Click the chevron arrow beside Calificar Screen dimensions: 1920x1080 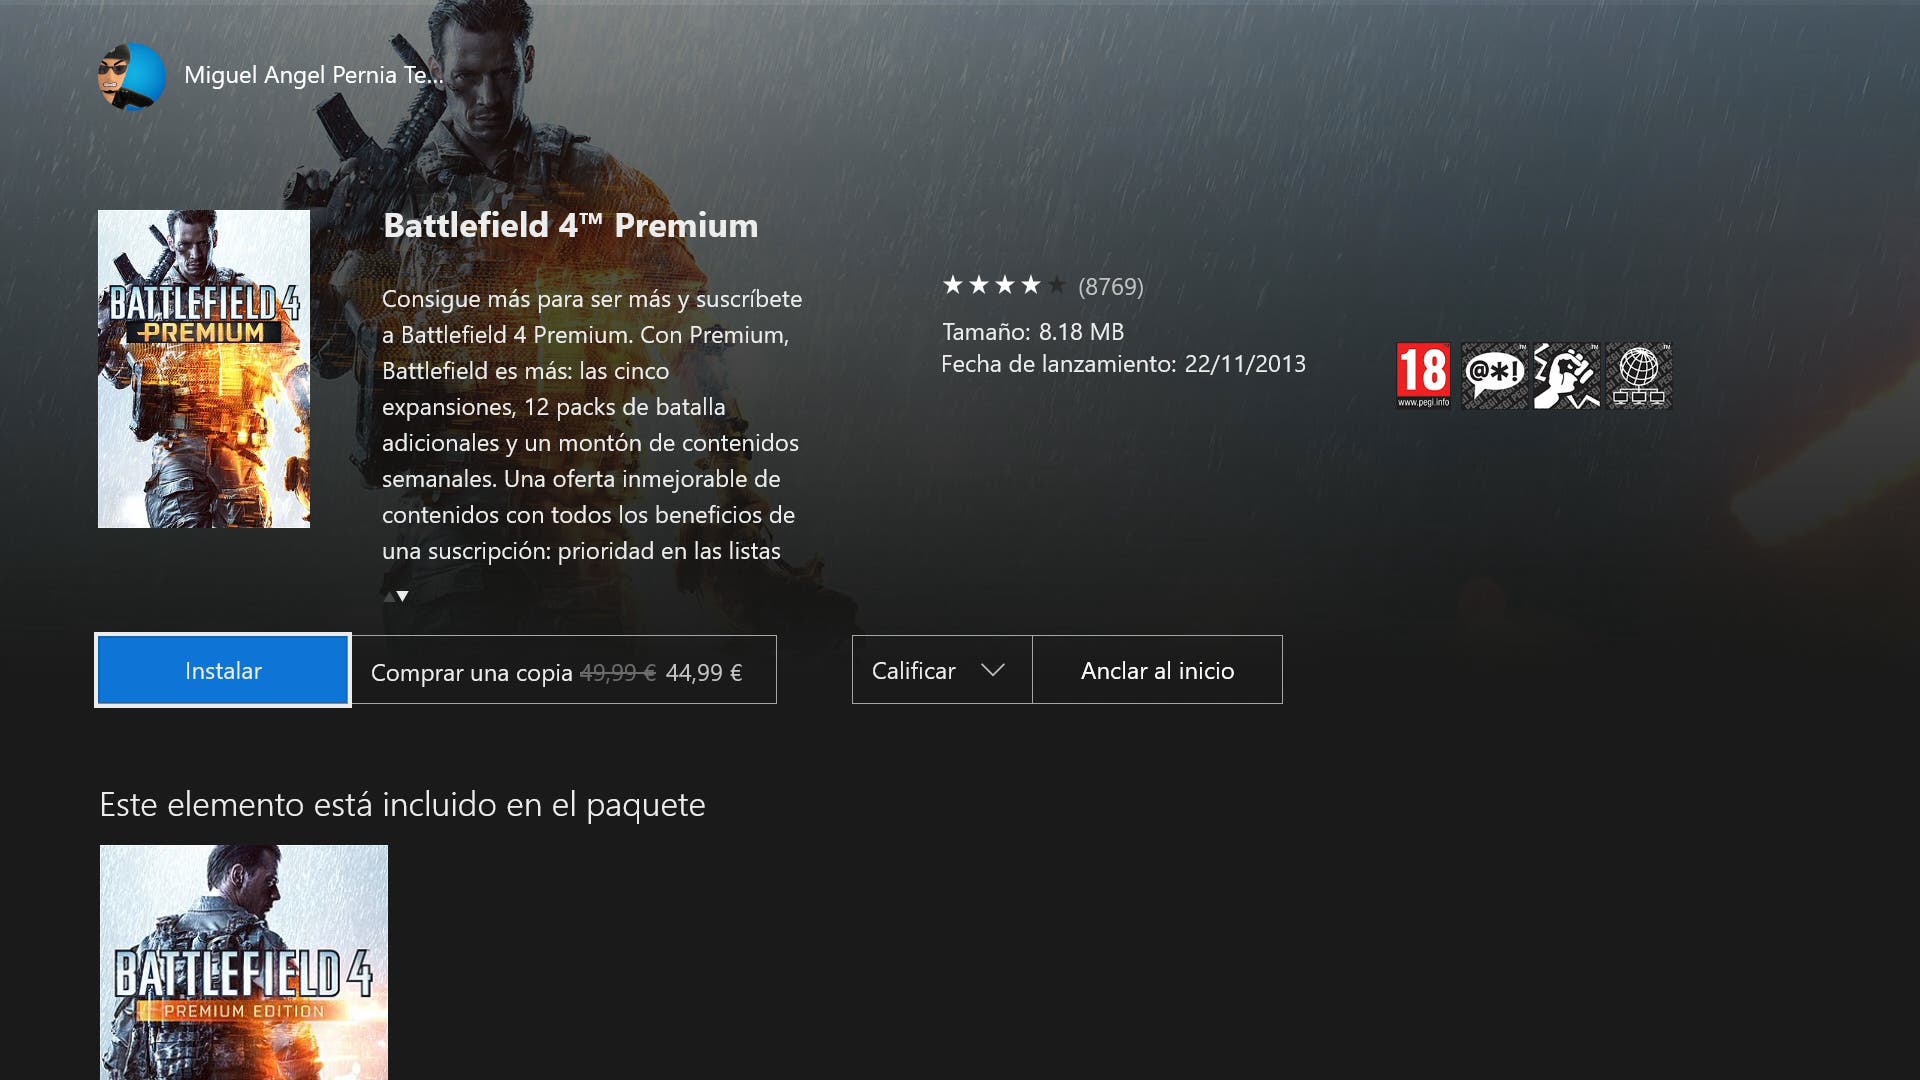[993, 670]
